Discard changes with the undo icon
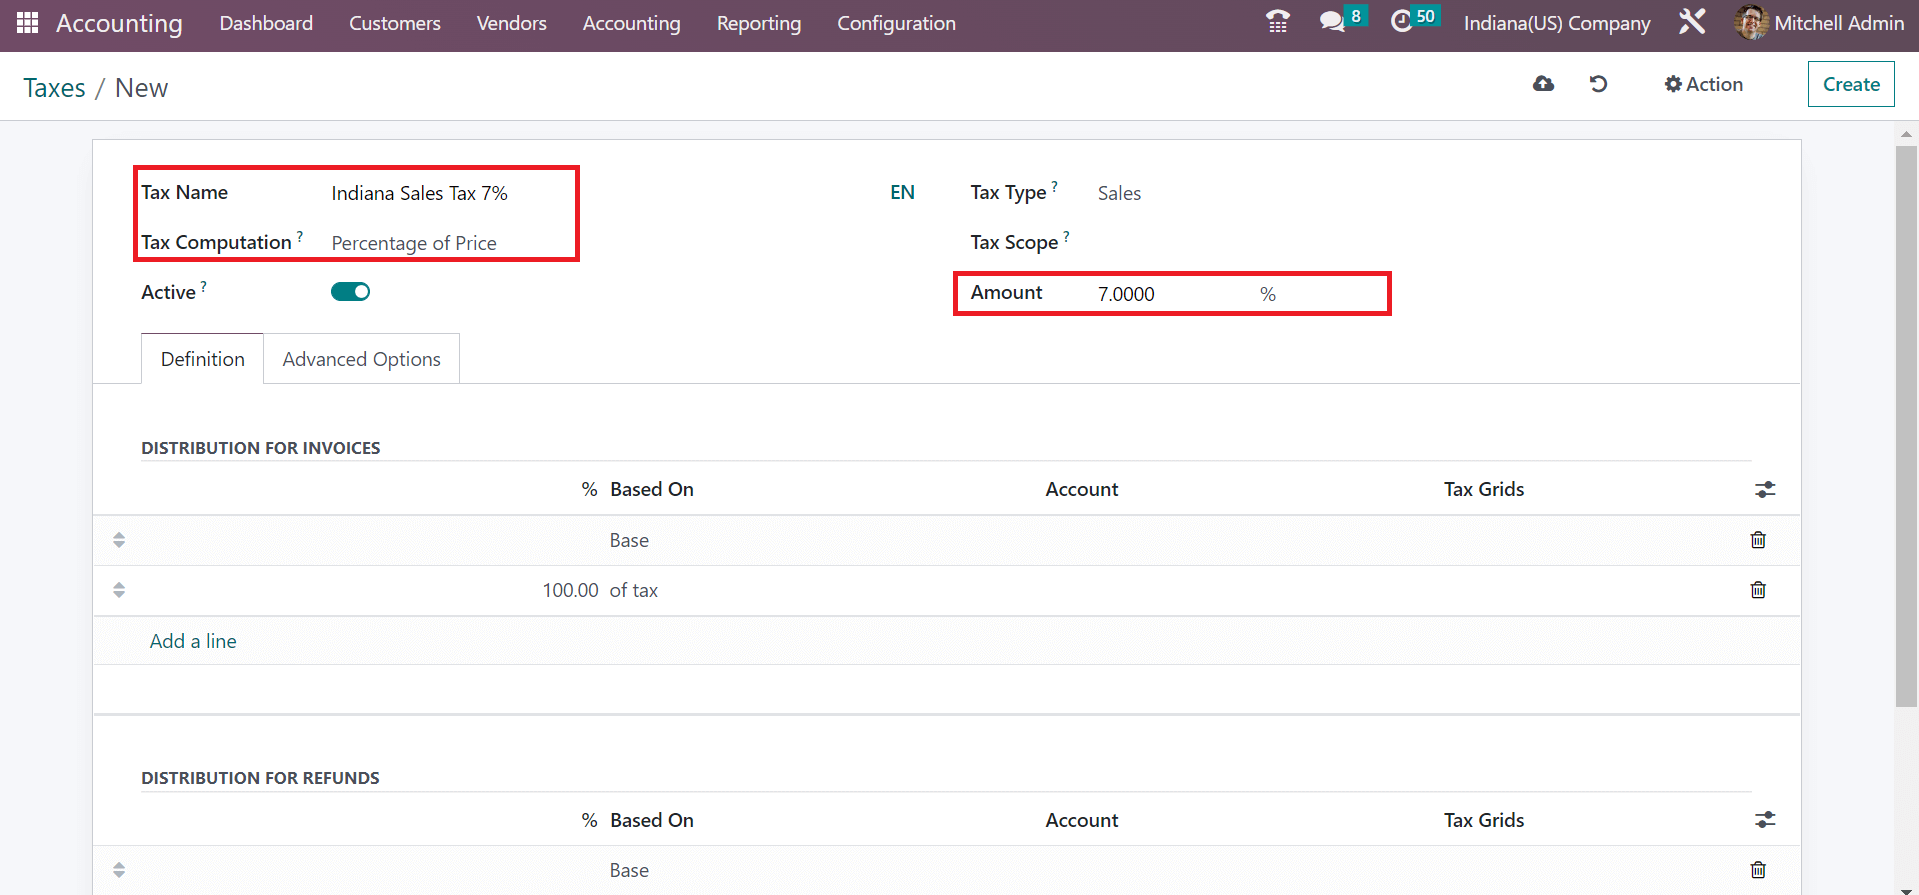 click(x=1598, y=84)
